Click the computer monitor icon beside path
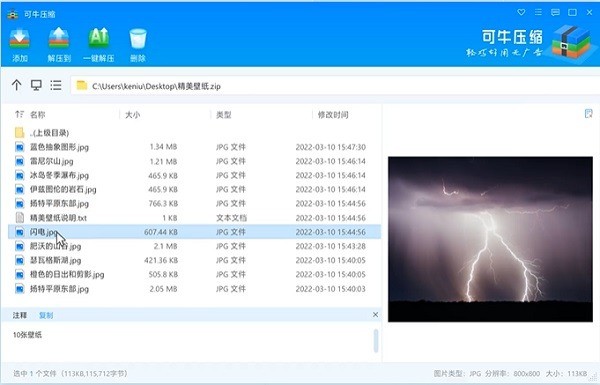This screenshot has height=385, width=600. pyautogui.click(x=36, y=85)
